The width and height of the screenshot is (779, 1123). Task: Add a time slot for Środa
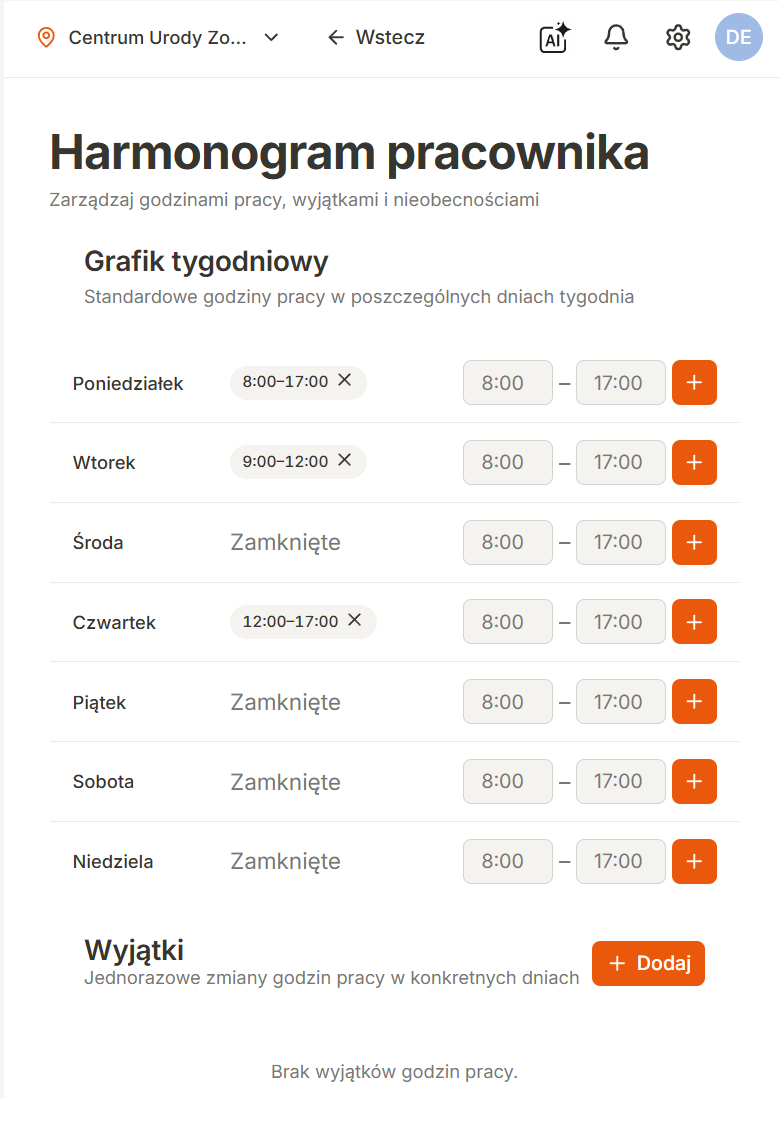[694, 542]
